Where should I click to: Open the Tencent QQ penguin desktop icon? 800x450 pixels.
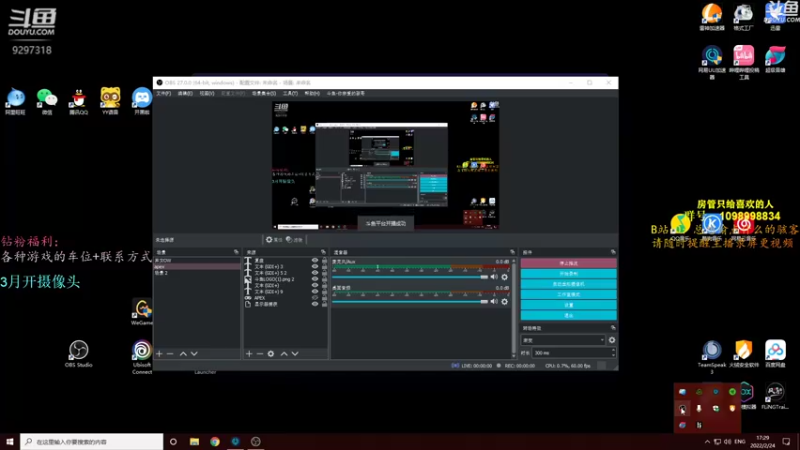click(x=79, y=102)
